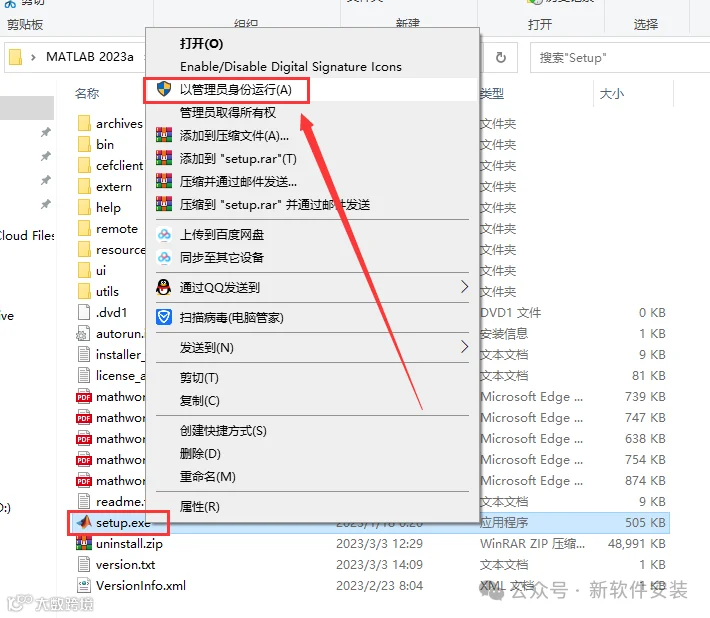The height and width of the screenshot is (618, 710).
Task: Click the MATLAB 2023a breadcrumb
Action: pos(90,57)
